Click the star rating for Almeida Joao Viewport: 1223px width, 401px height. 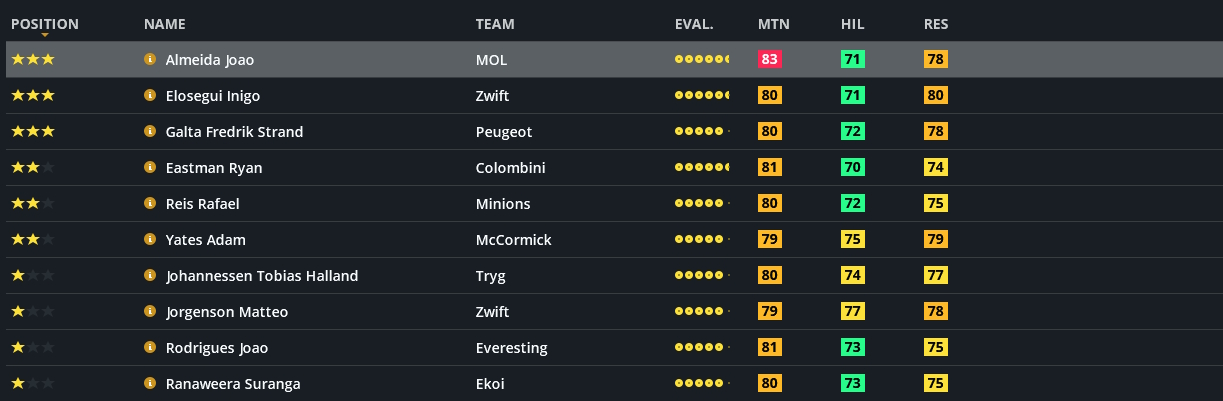pos(33,60)
